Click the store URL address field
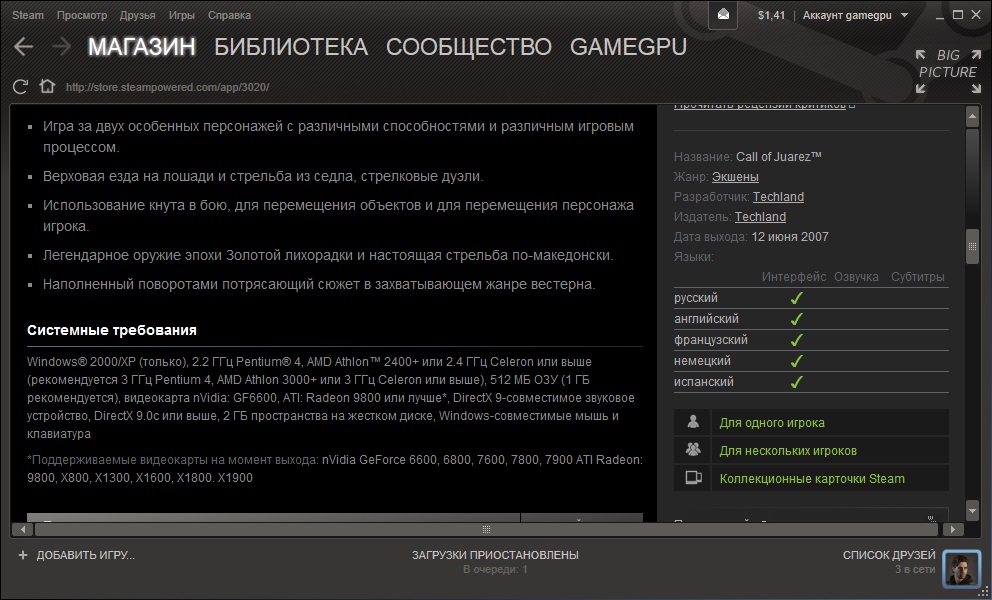The height and width of the screenshot is (600, 992). 168,87
